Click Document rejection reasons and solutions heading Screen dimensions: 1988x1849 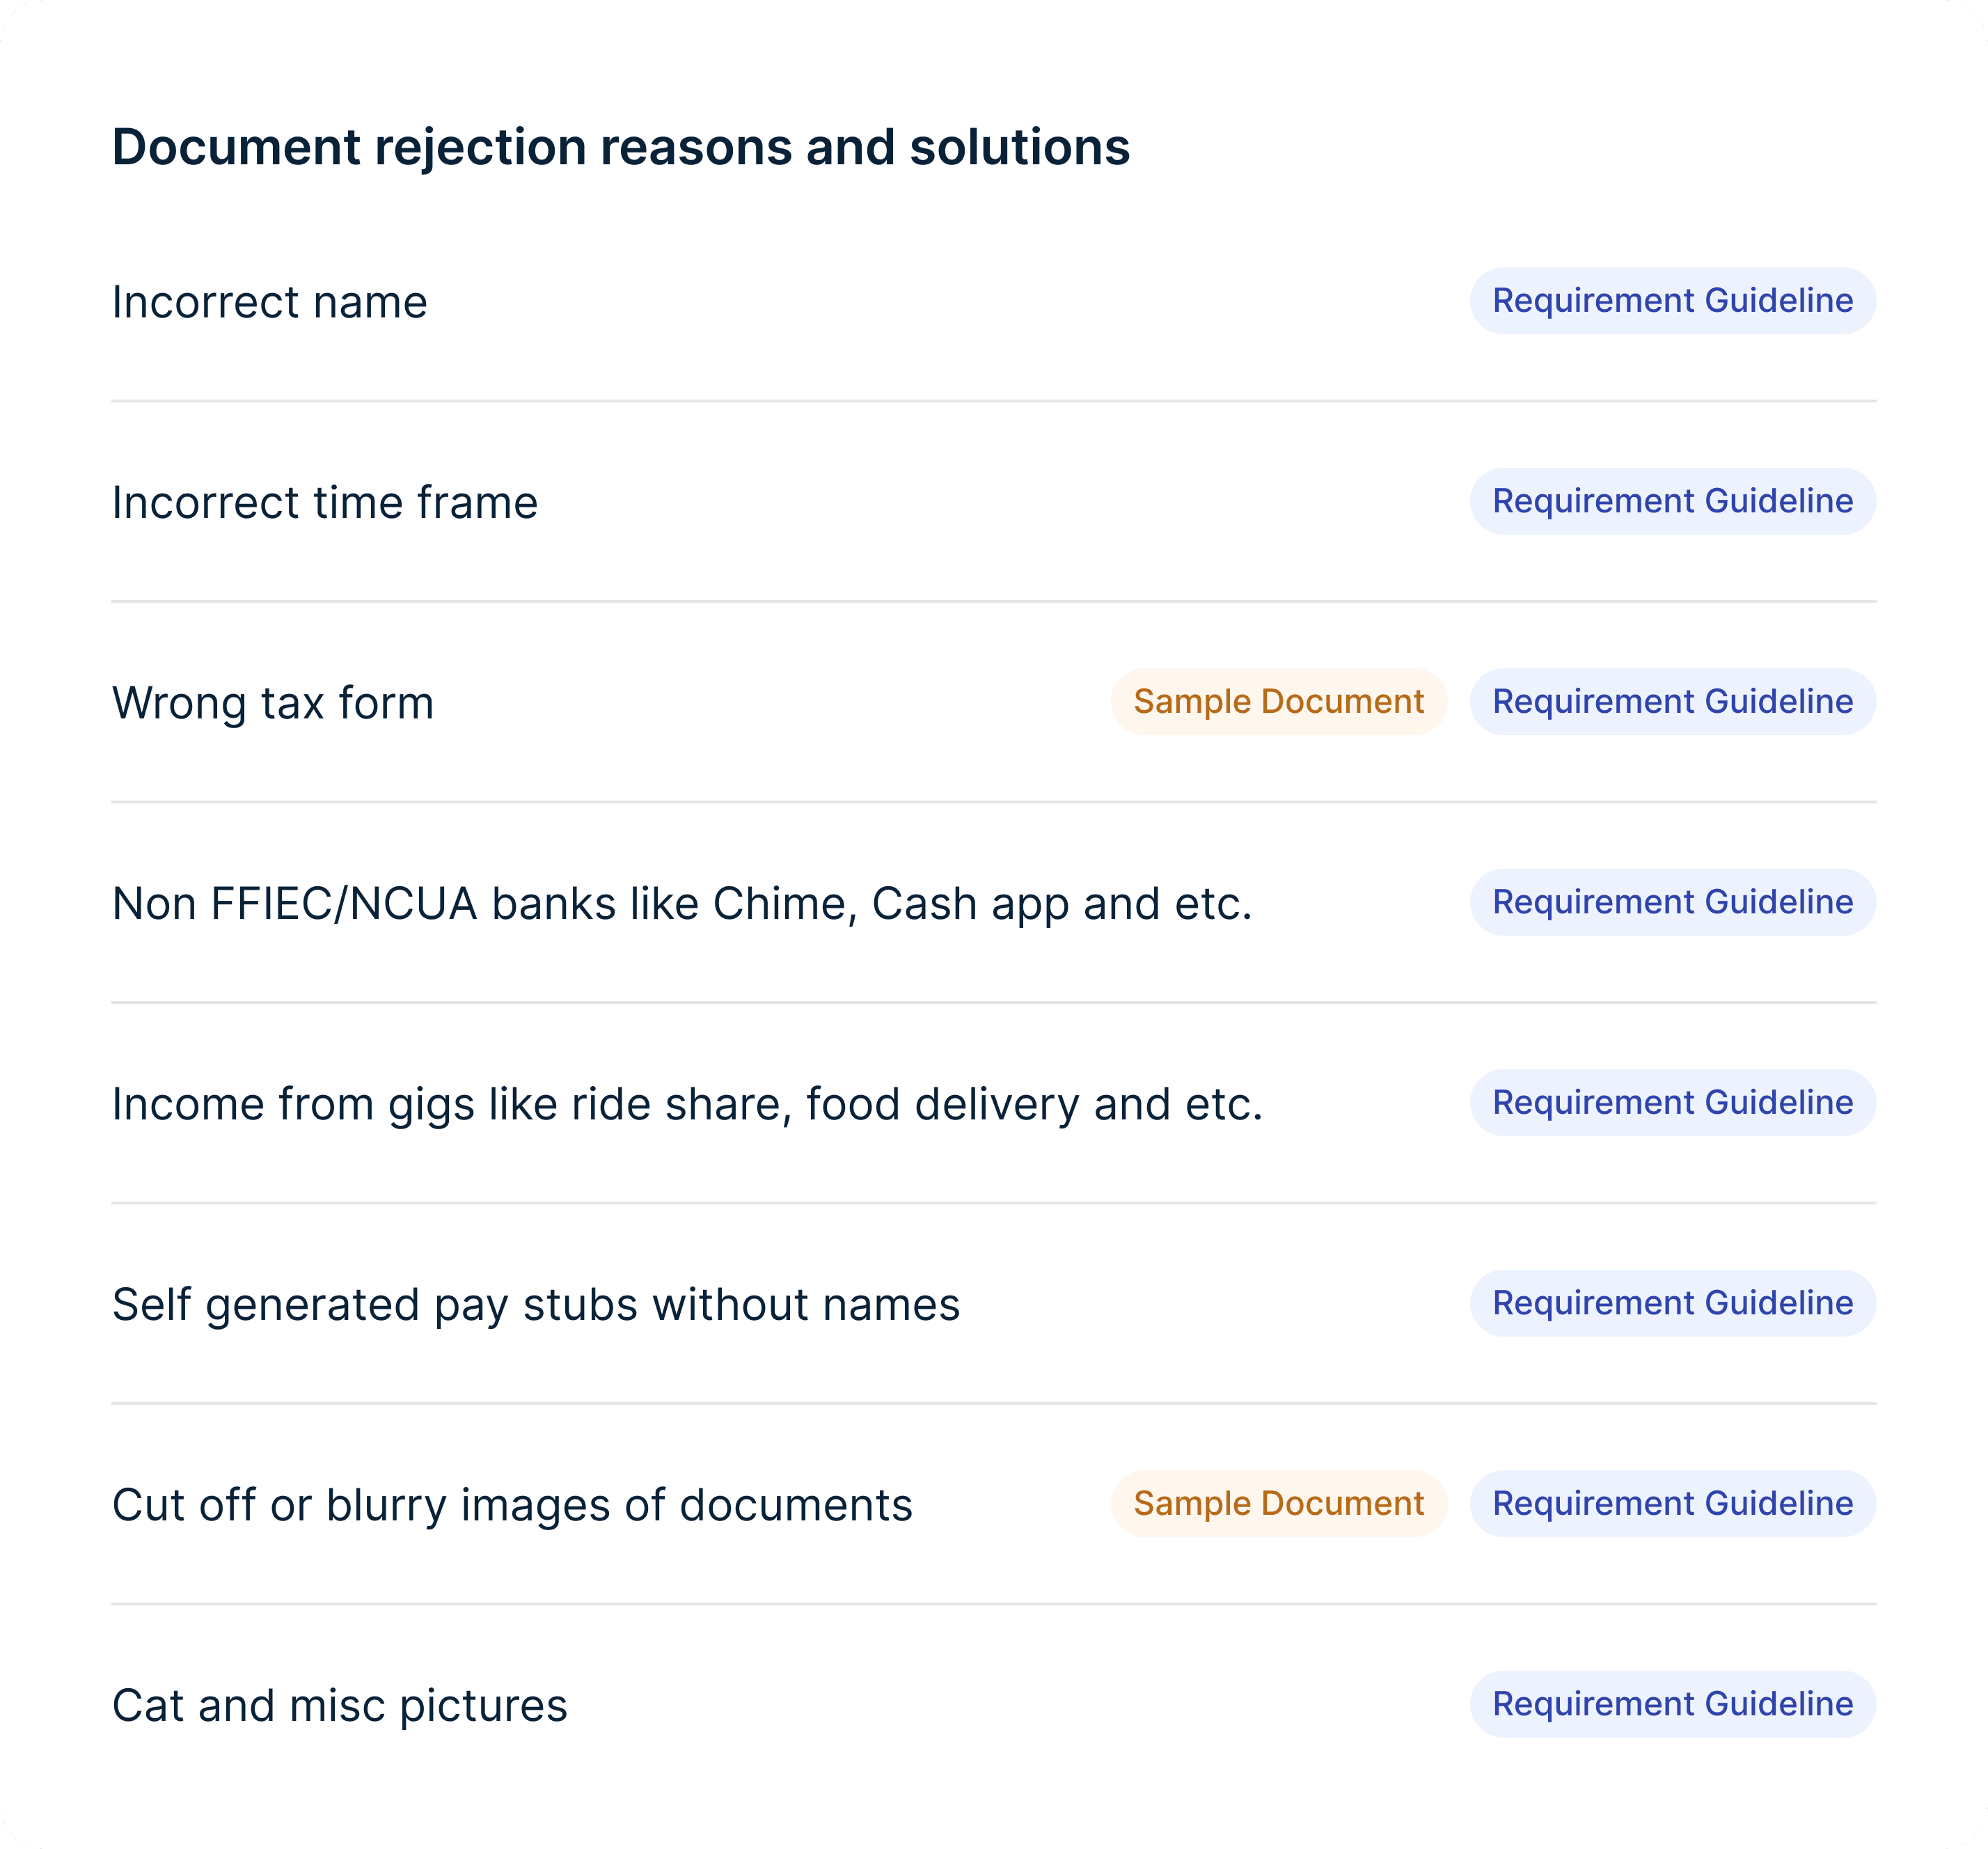click(x=621, y=147)
